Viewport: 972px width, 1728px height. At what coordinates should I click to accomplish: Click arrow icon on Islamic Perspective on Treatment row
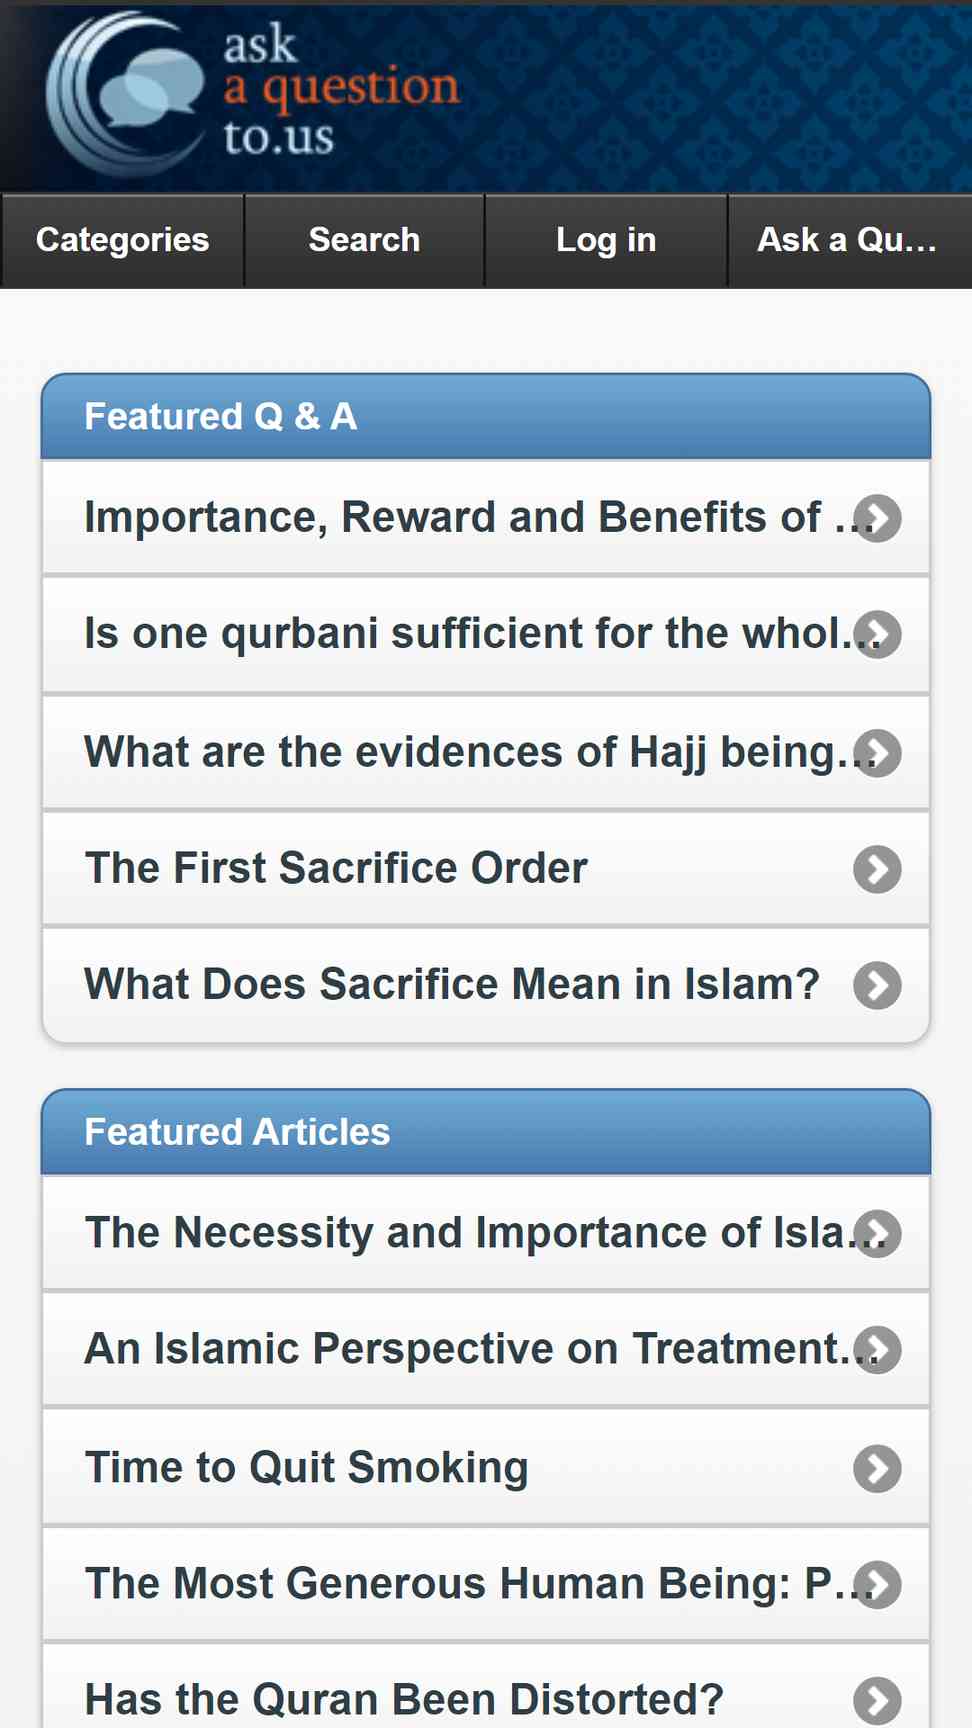[x=877, y=1350]
